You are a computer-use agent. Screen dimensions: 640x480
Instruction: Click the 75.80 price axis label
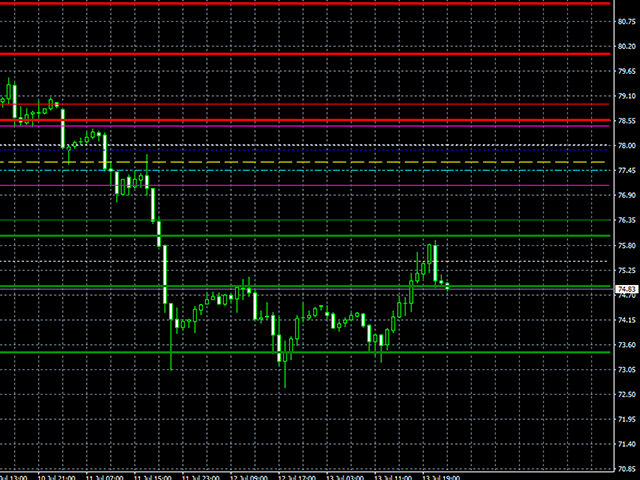pyautogui.click(x=627, y=245)
